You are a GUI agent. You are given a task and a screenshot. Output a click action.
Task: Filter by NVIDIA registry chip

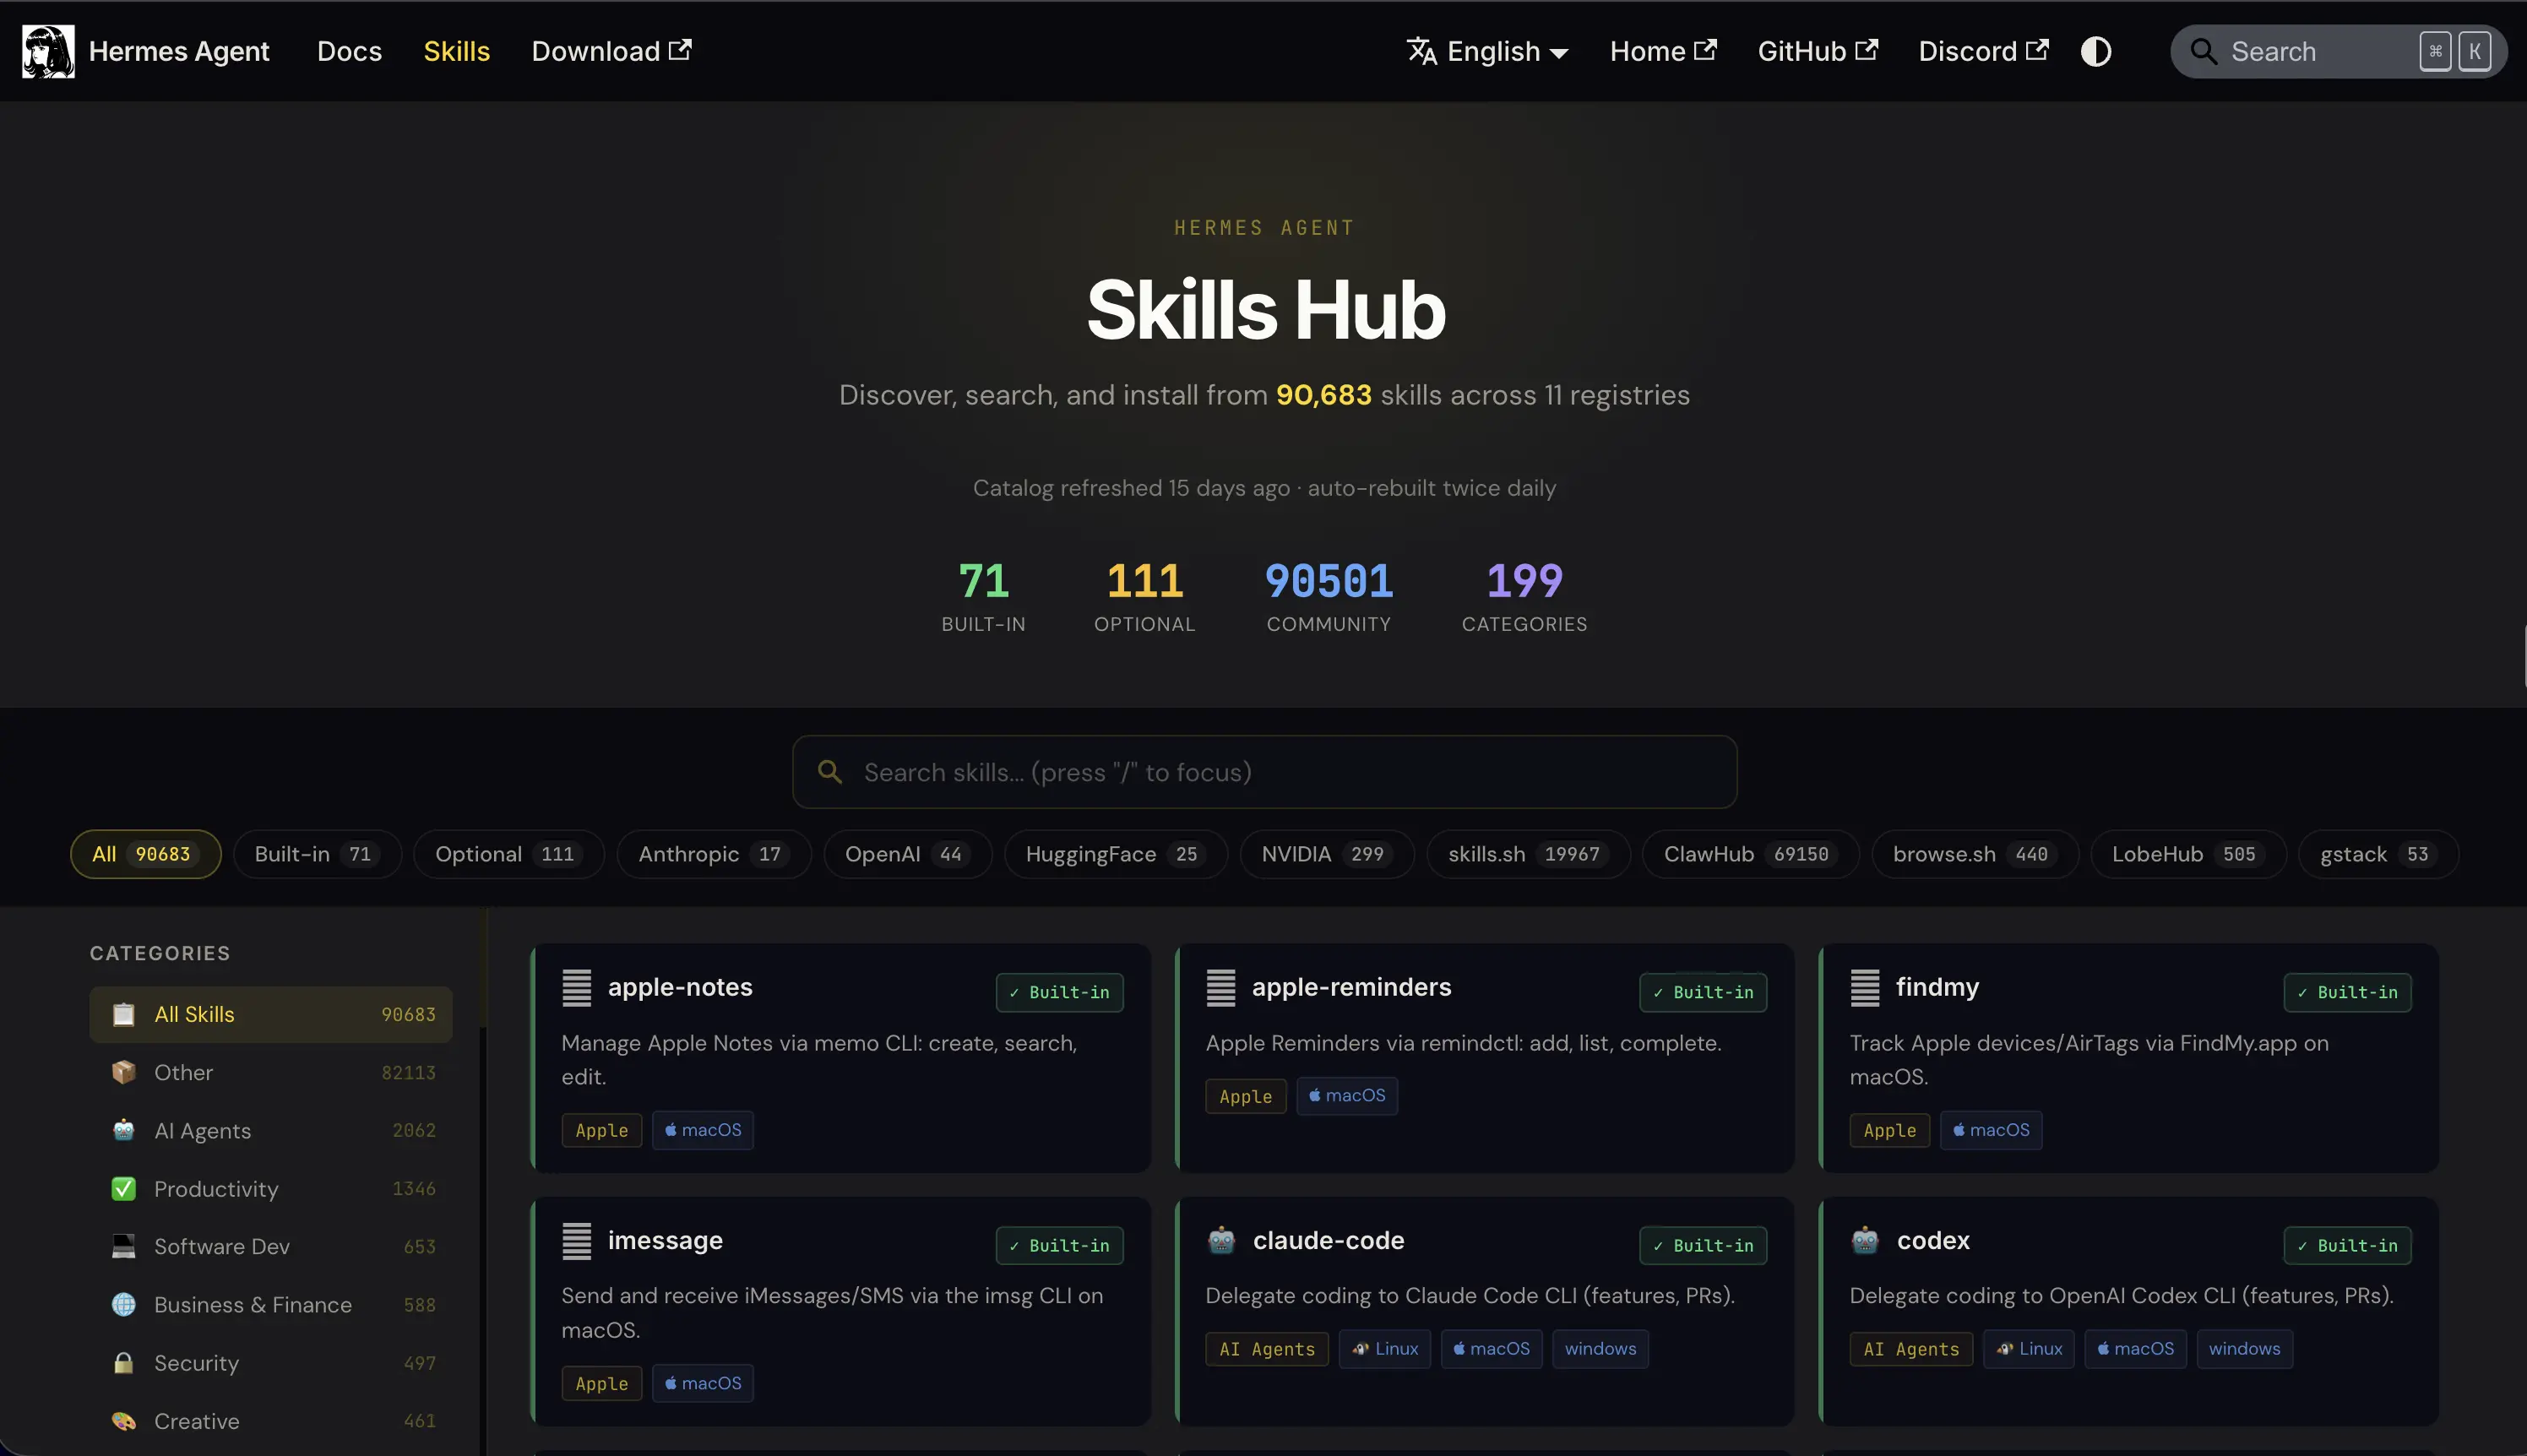[x=1327, y=855]
